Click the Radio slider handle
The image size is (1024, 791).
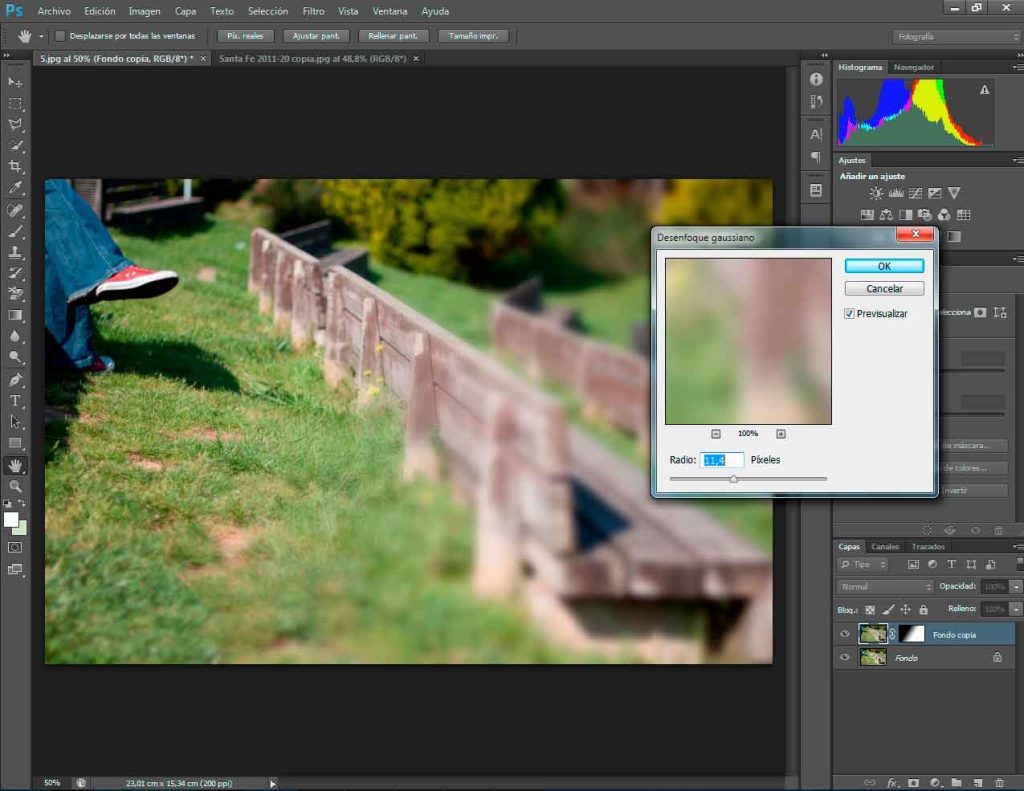pos(733,479)
